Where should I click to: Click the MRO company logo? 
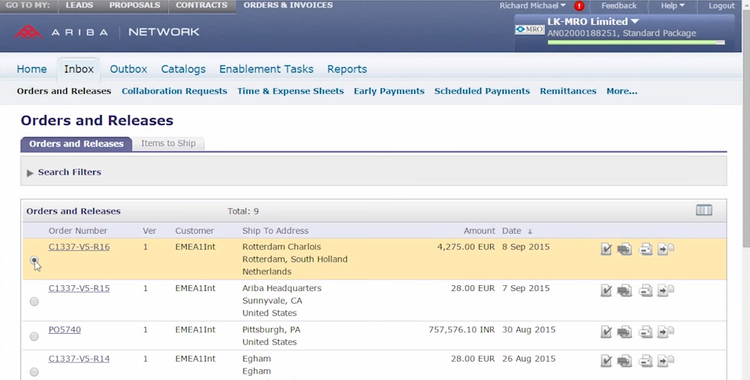click(529, 29)
